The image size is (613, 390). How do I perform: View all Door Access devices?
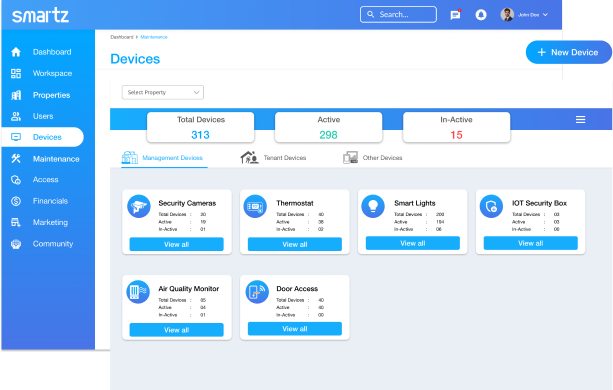click(295, 329)
